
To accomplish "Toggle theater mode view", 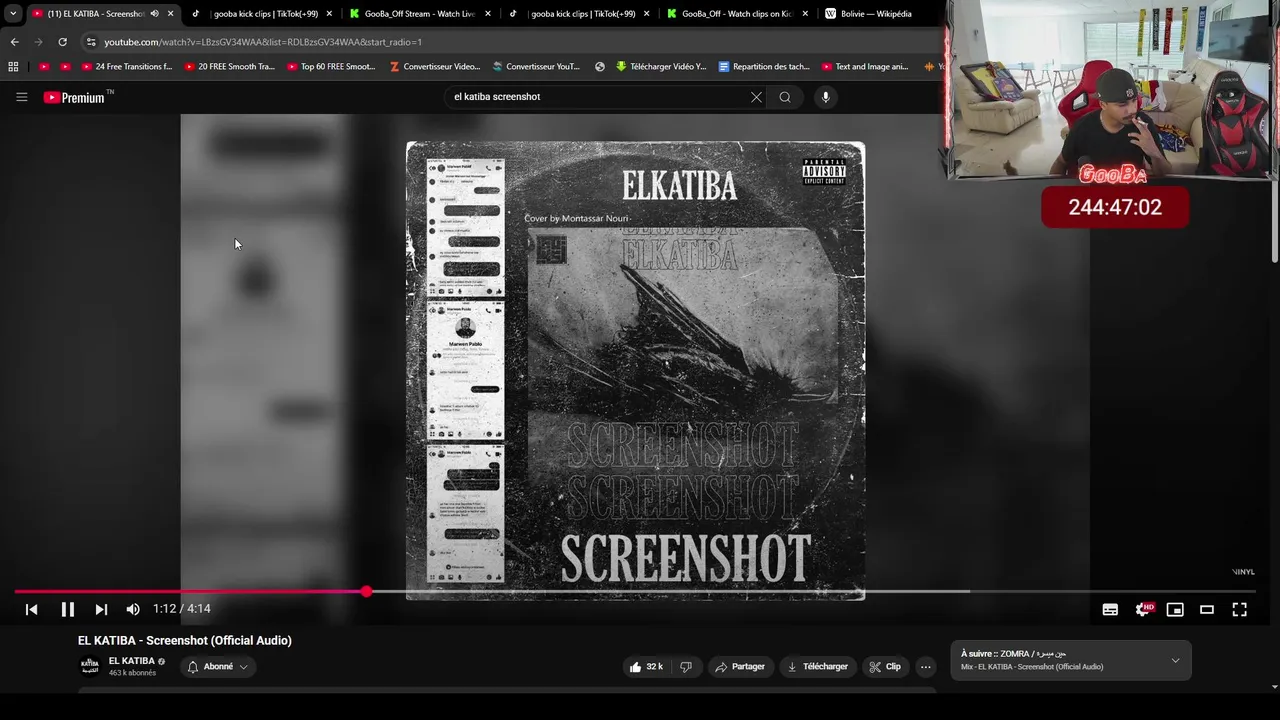I will 1207,609.
